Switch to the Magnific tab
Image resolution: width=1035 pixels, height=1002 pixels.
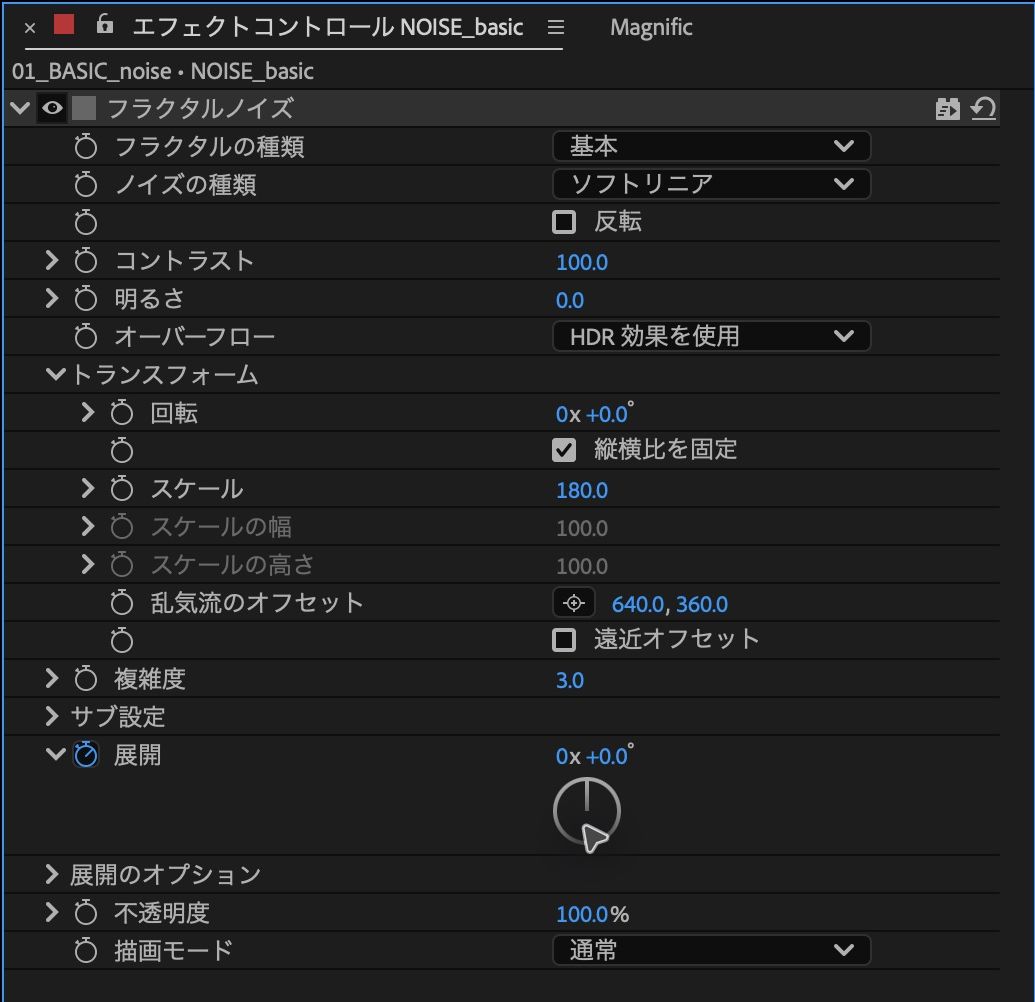pos(651,27)
